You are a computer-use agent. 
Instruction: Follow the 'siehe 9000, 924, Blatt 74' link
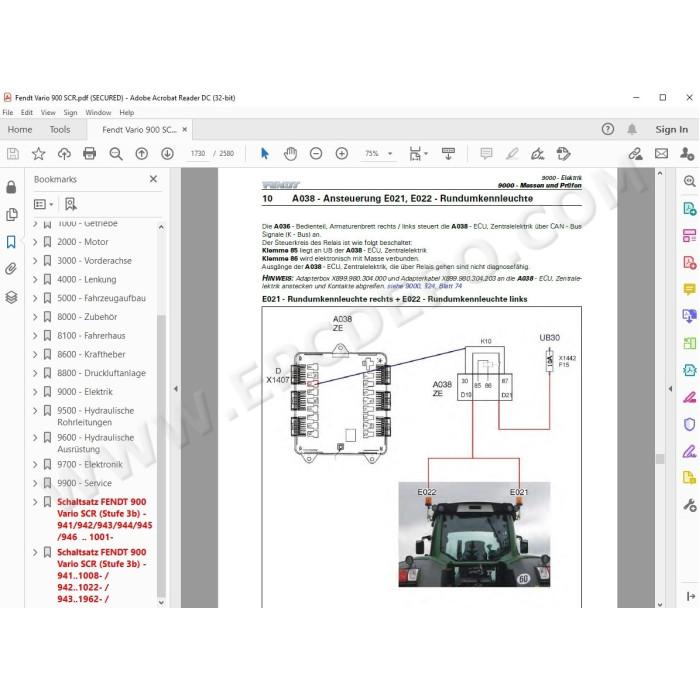click(x=425, y=286)
